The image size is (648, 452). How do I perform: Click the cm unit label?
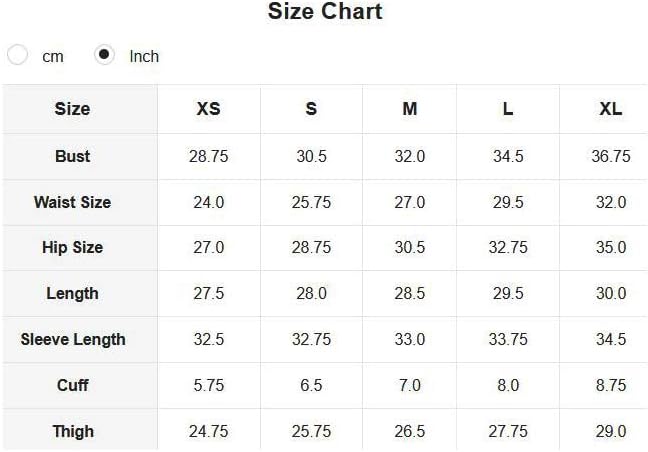click(53, 57)
